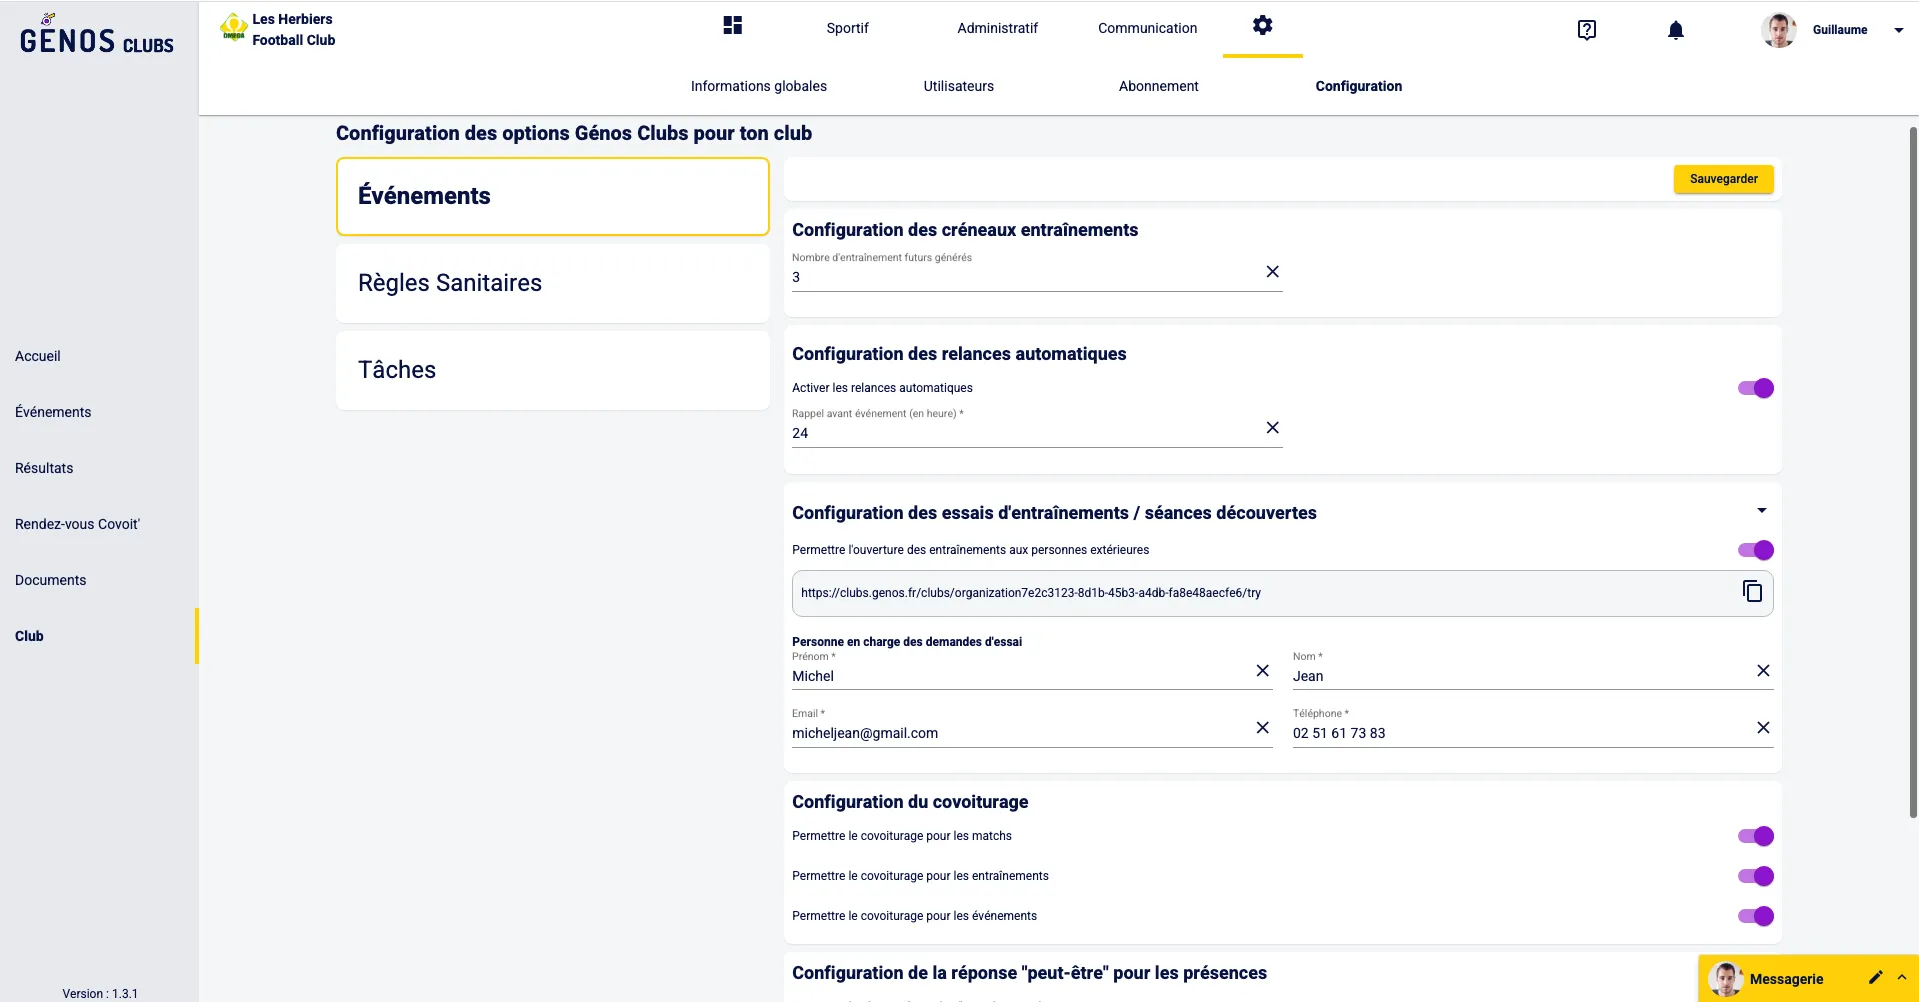Image resolution: width=1919 pixels, height=1002 pixels.
Task: Open the help question mark icon
Action: pyautogui.click(x=1586, y=30)
